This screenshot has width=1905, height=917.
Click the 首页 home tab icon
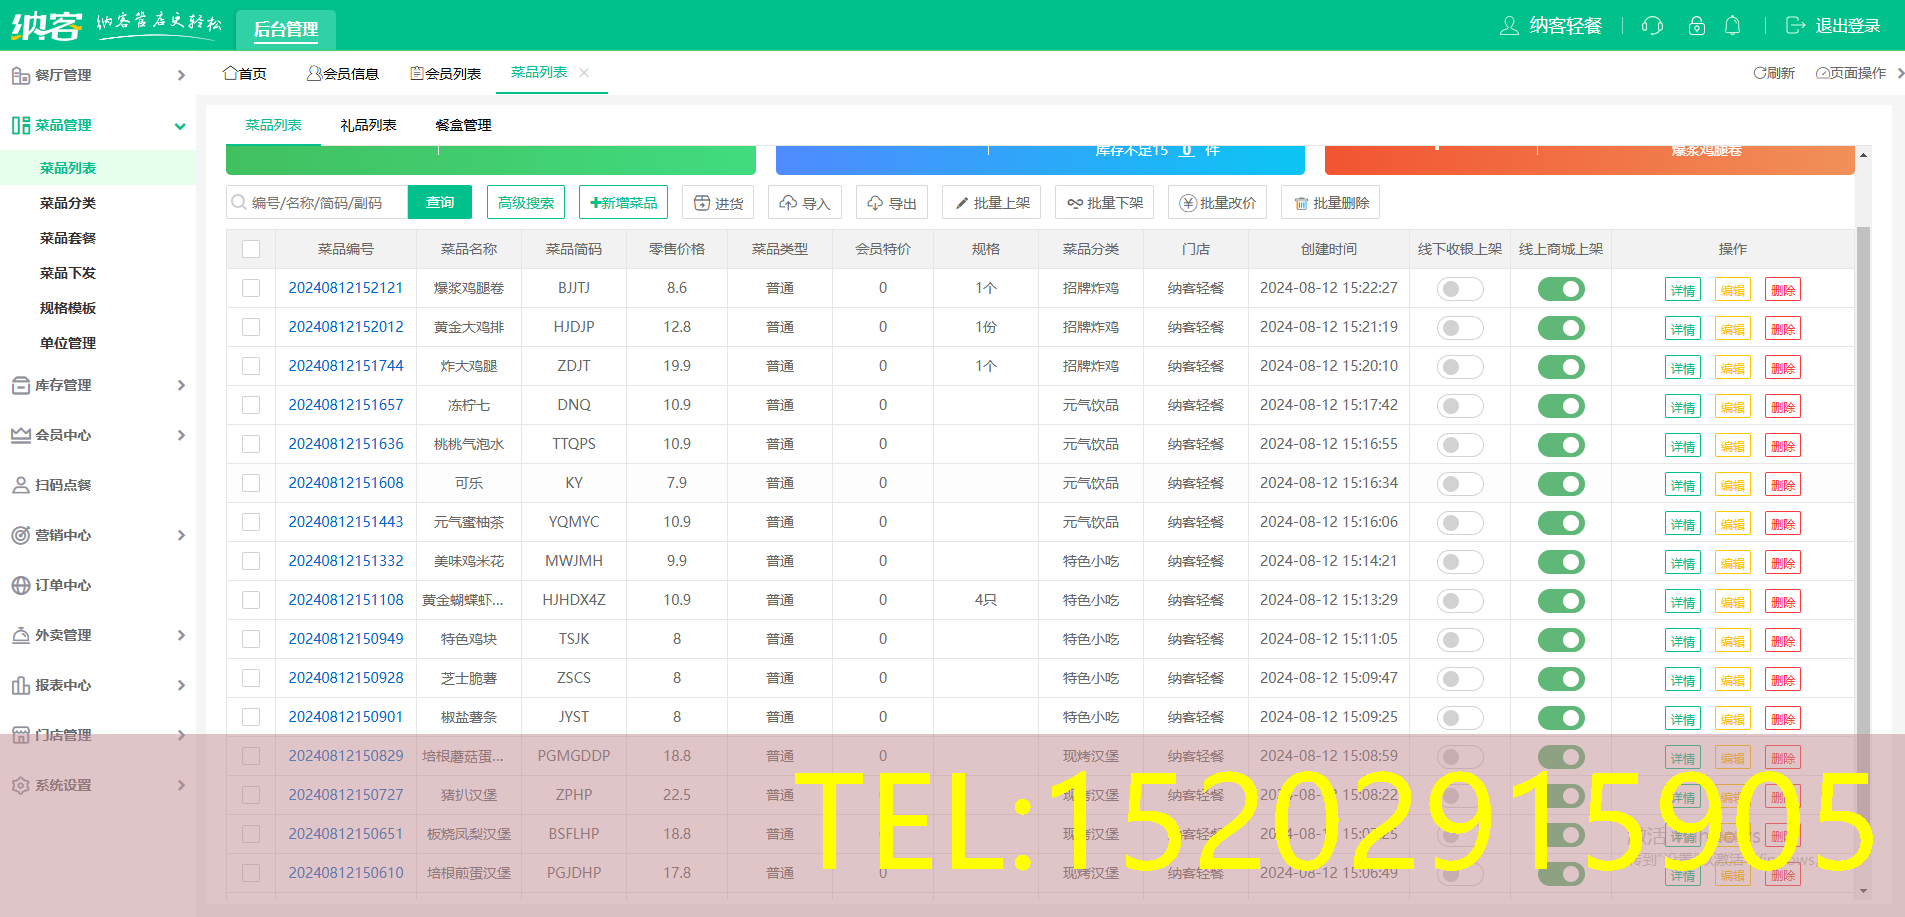tap(230, 73)
